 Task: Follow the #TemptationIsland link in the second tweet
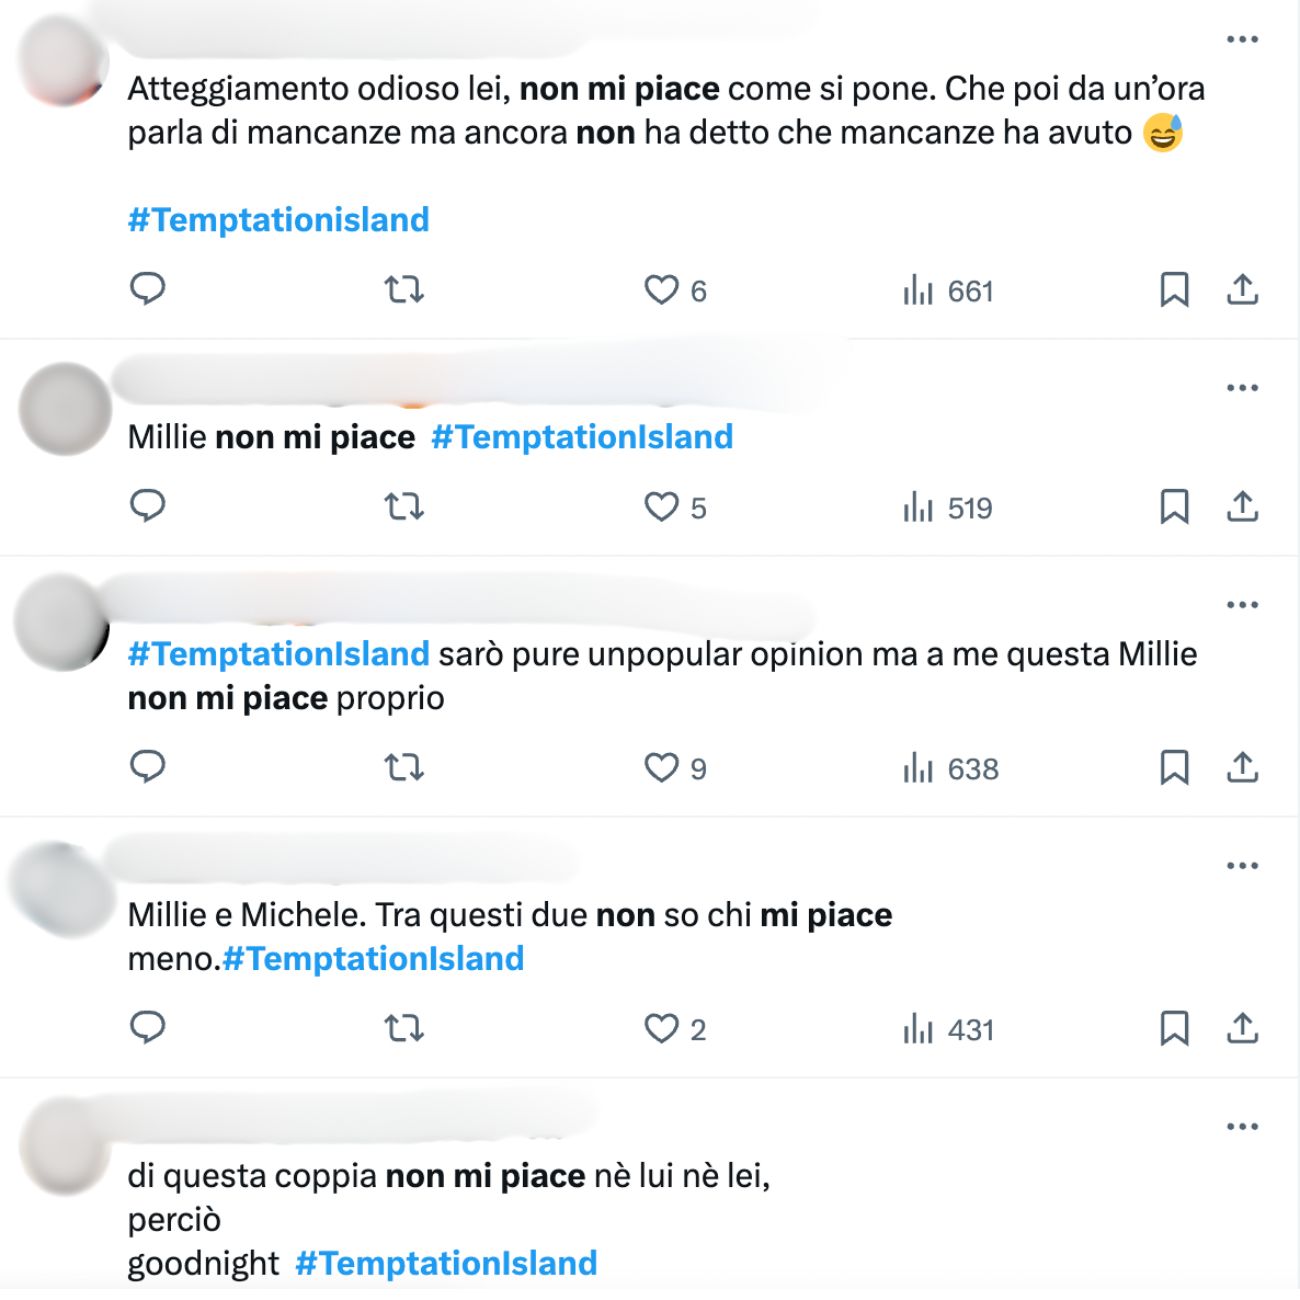click(x=582, y=437)
